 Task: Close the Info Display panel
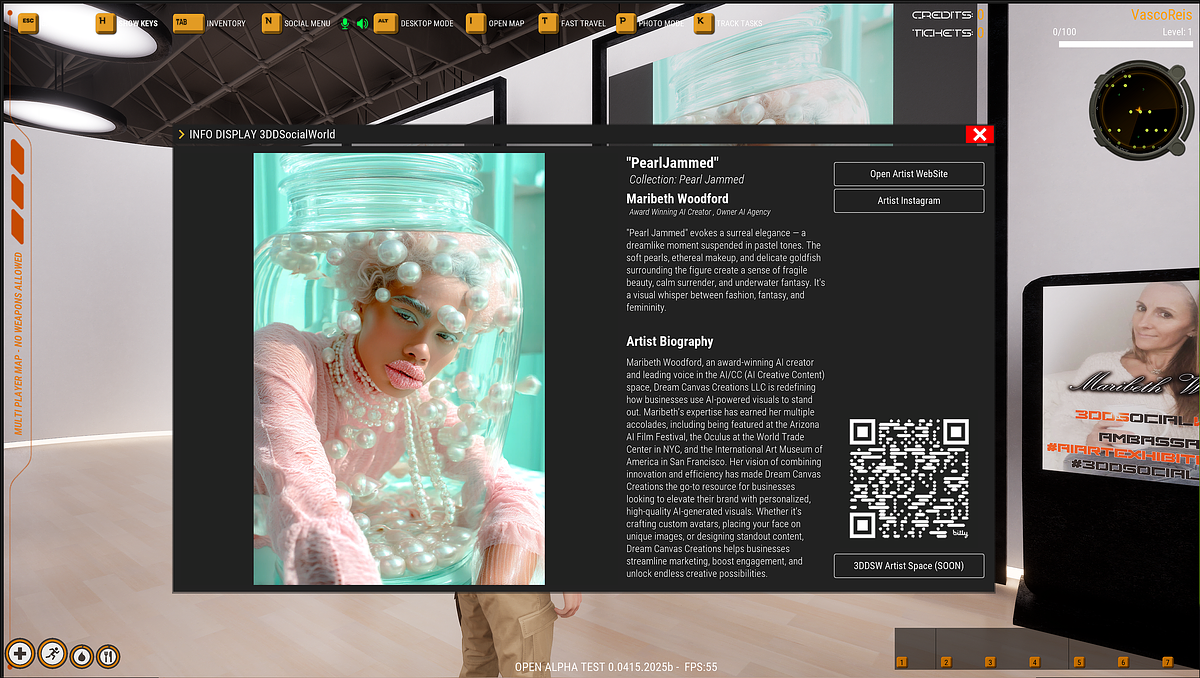[x=979, y=135]
